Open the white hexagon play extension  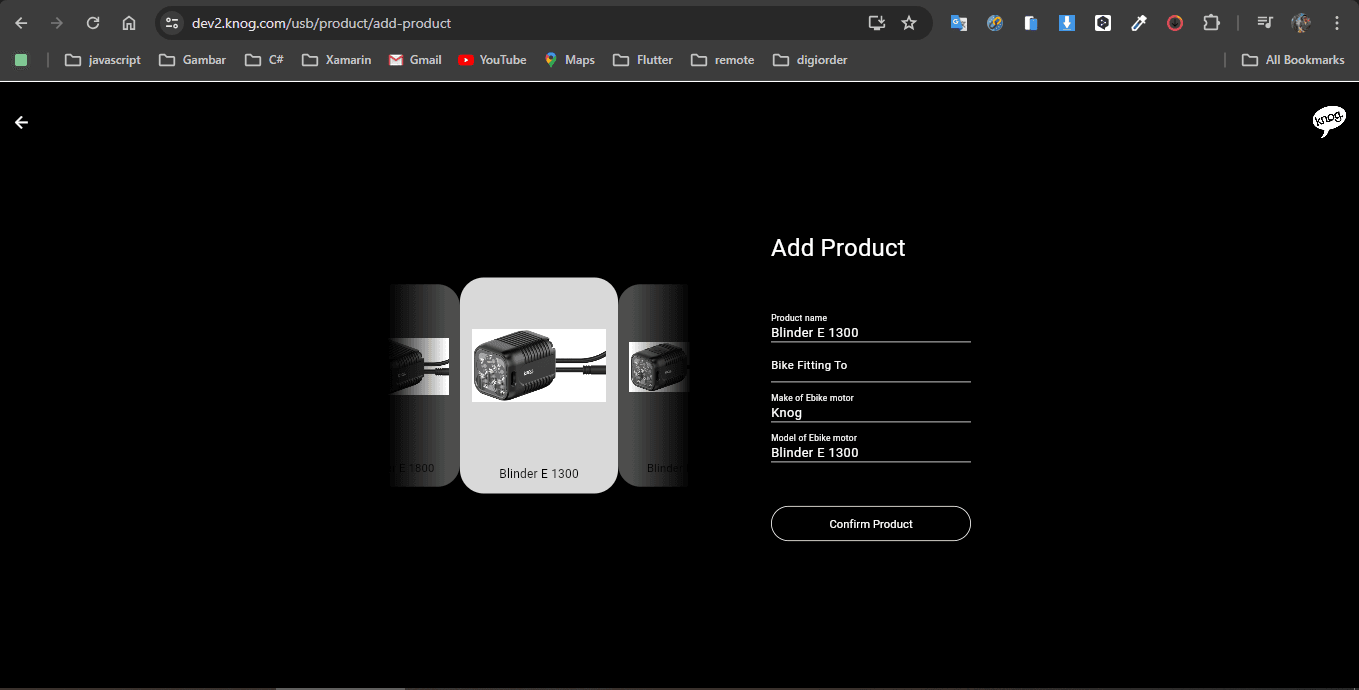pyautogui.click(x=1103, y=23)
